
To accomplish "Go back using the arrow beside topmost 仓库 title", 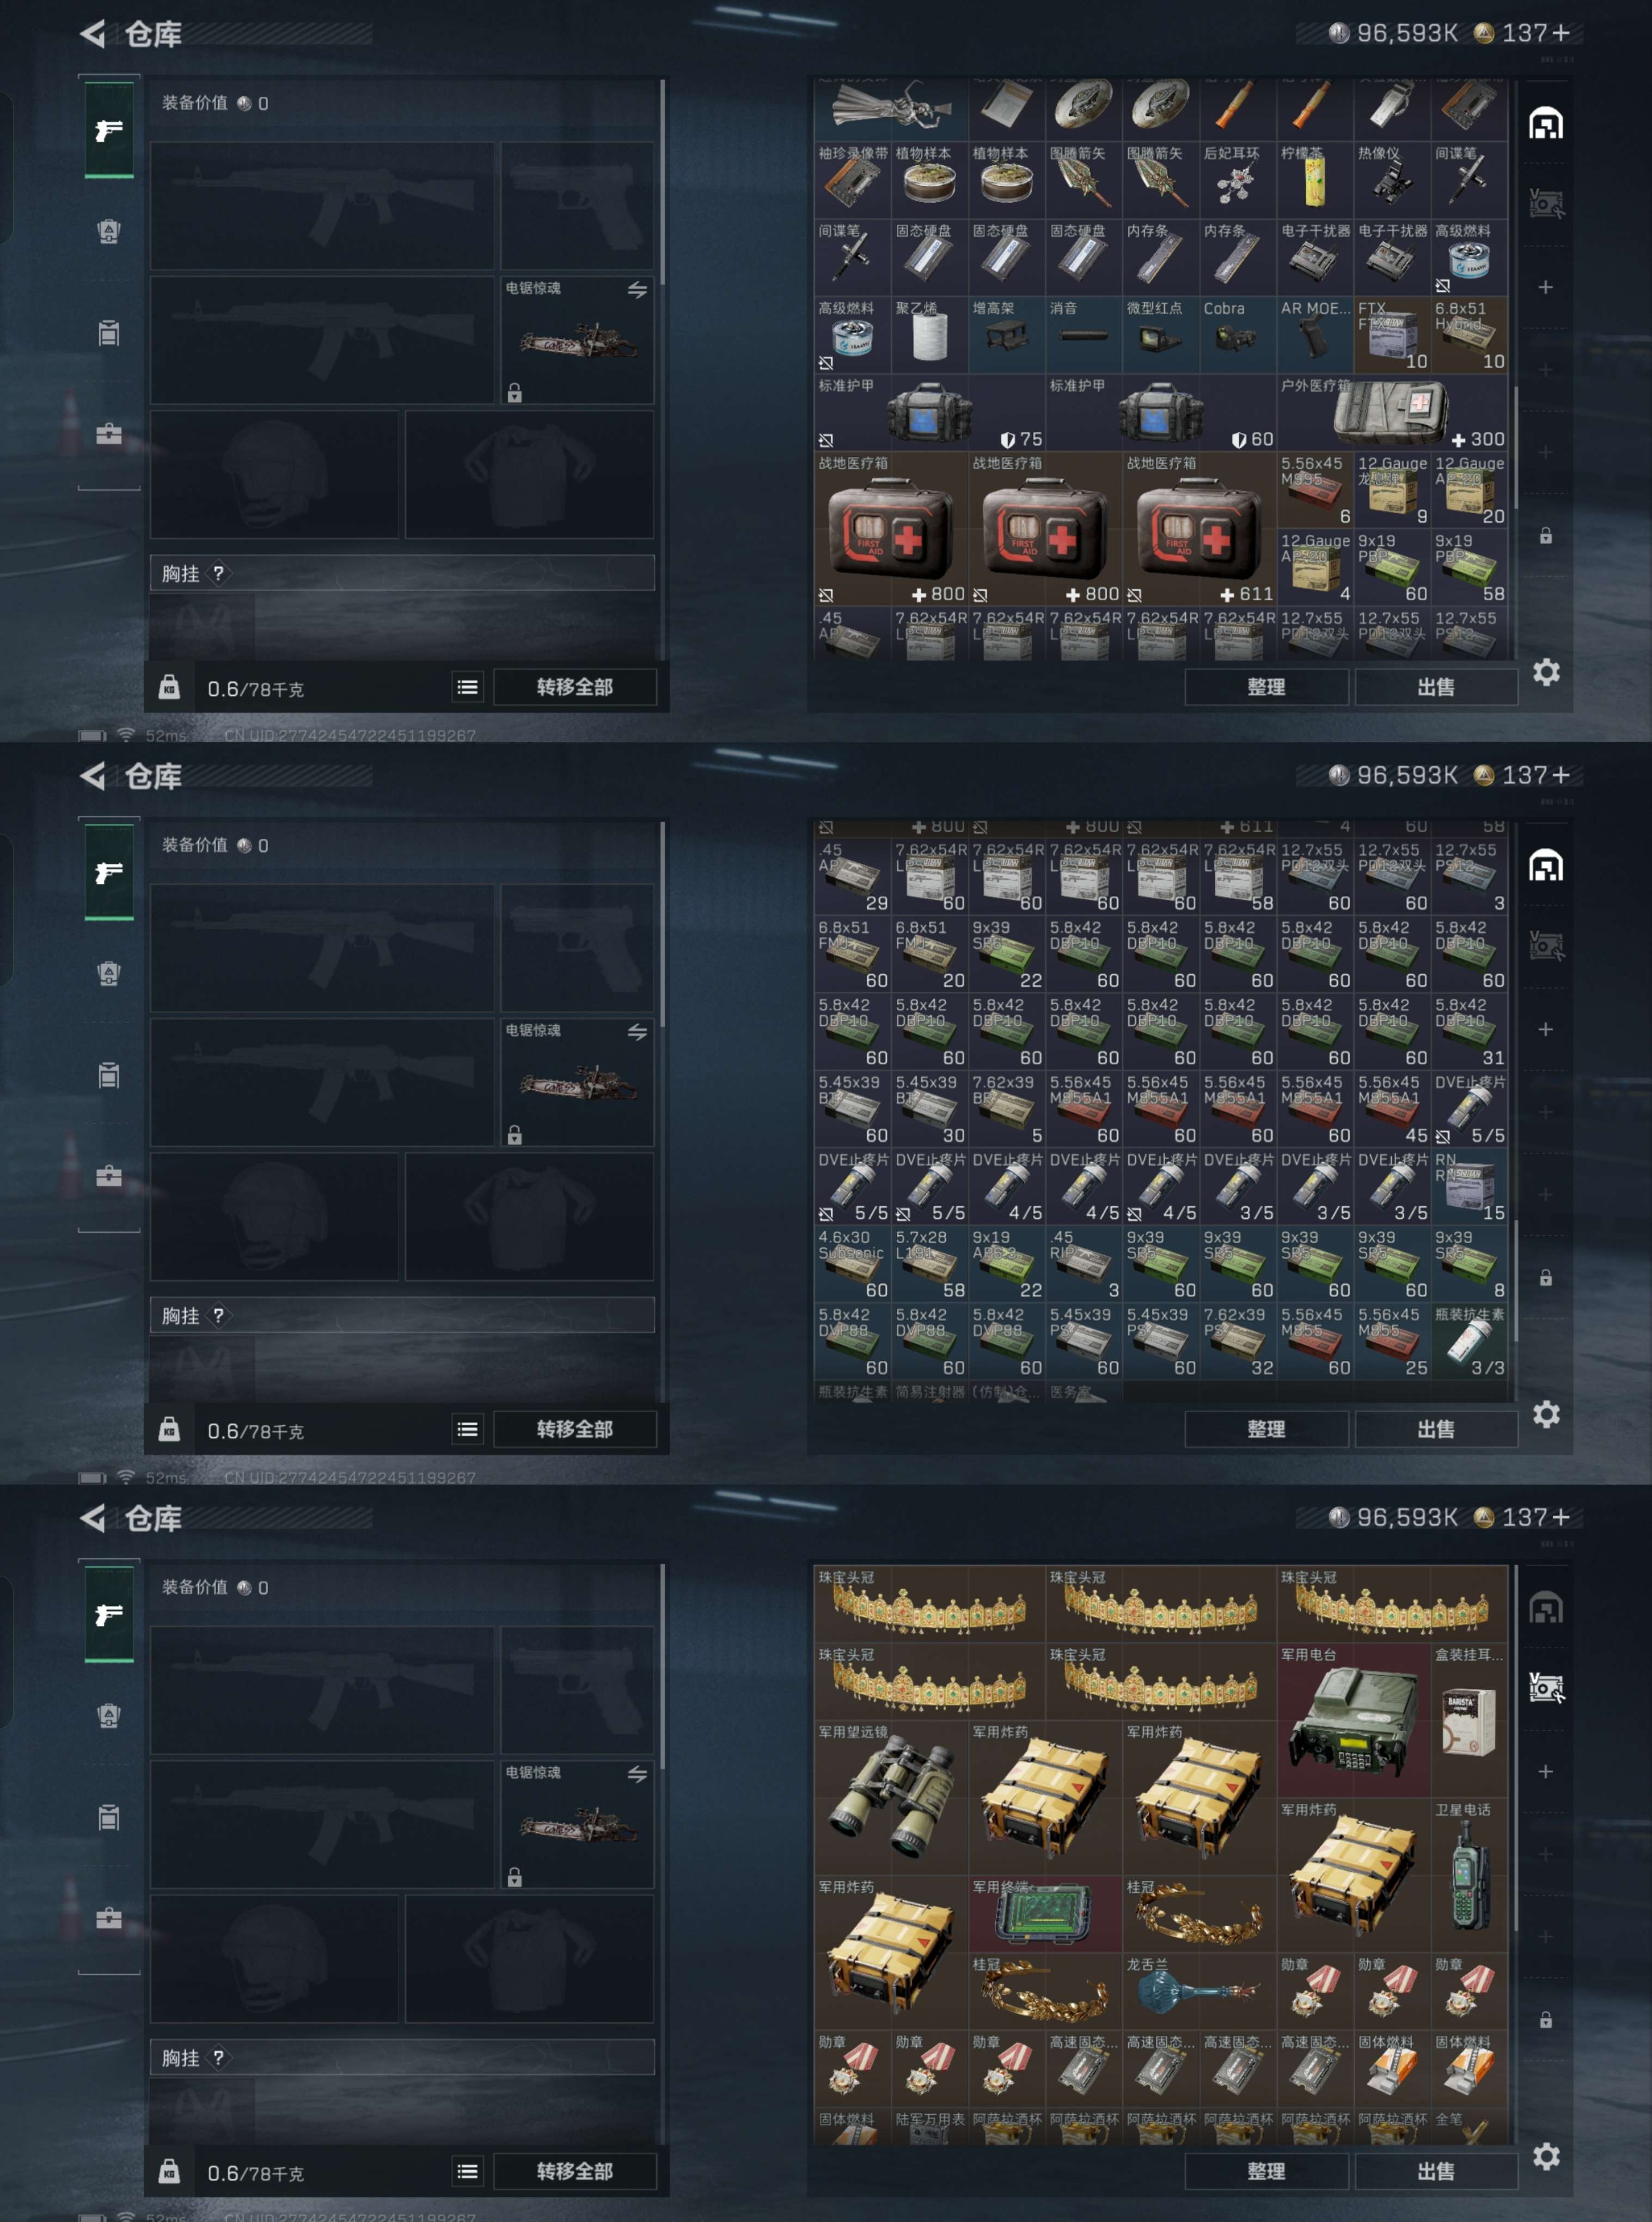I will (x=93, y=34).
